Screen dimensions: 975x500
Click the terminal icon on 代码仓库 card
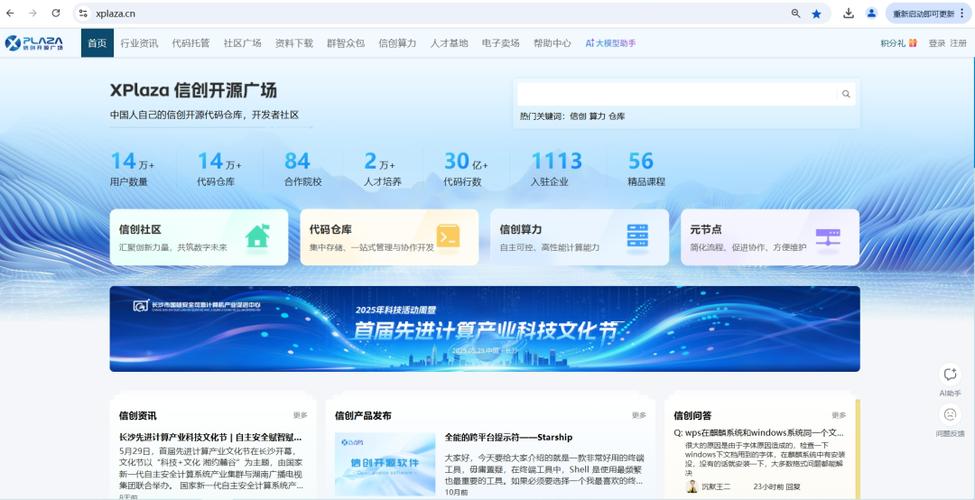[448, 236]
